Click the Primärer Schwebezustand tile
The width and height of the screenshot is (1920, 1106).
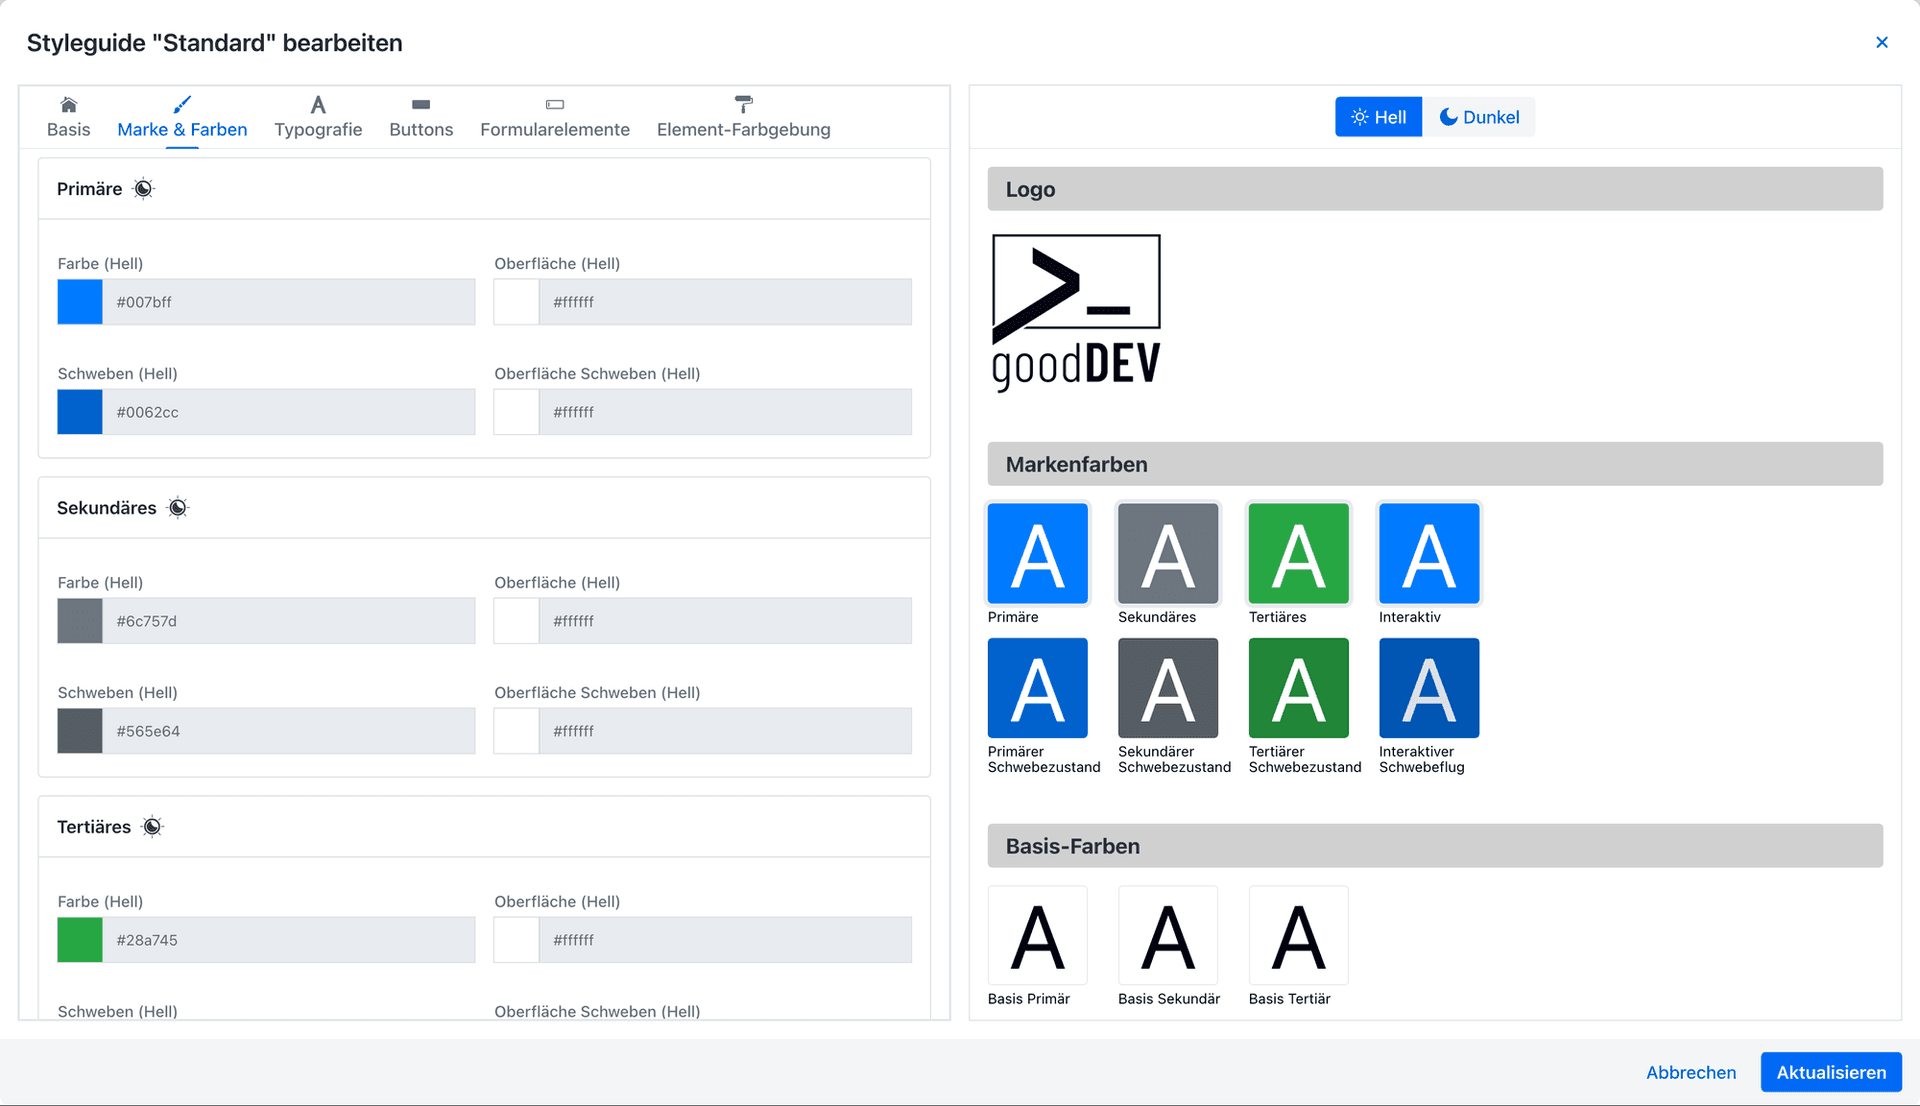pos(1038,688)
